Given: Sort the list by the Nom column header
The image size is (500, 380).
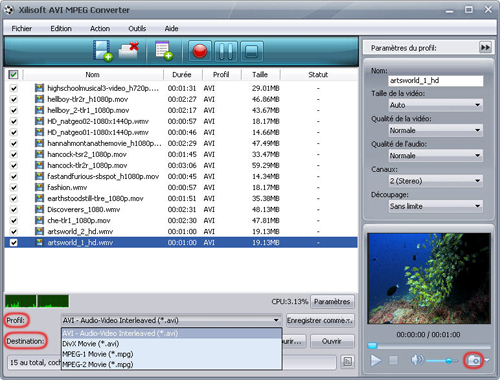Looking at the screenshot, I should 93,75.
